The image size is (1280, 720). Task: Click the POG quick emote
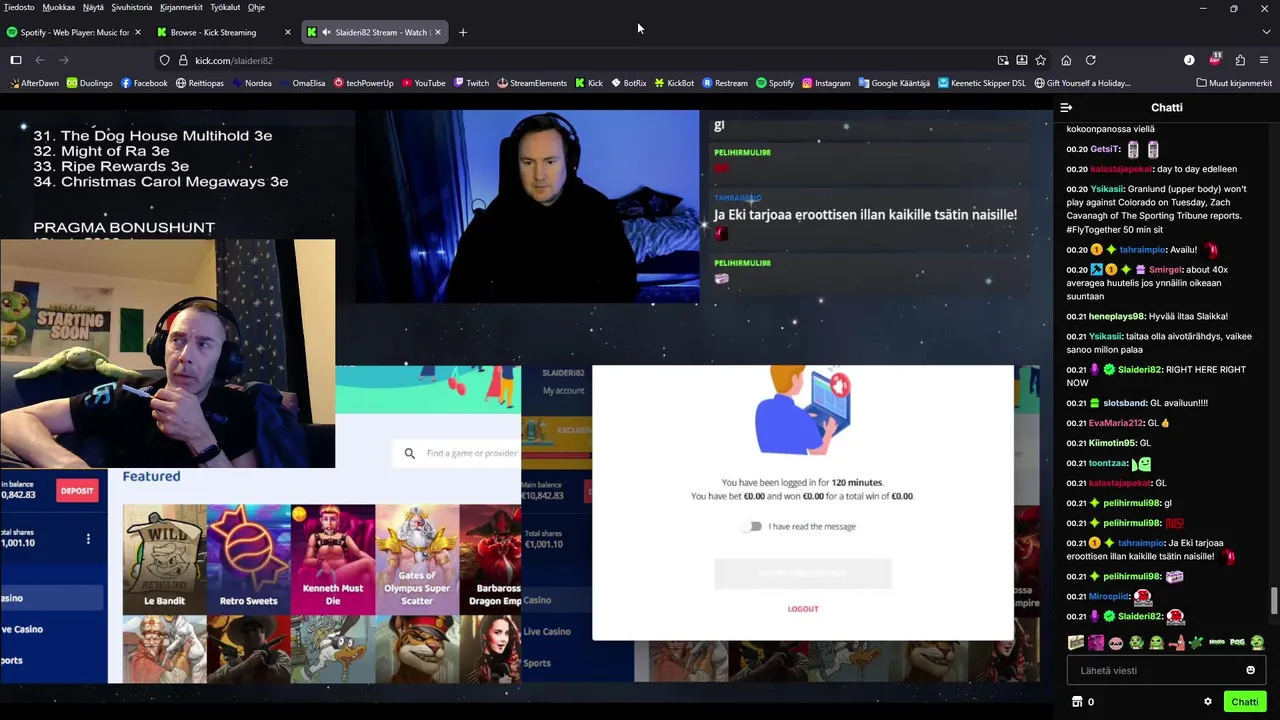[x=1237, y=642]
